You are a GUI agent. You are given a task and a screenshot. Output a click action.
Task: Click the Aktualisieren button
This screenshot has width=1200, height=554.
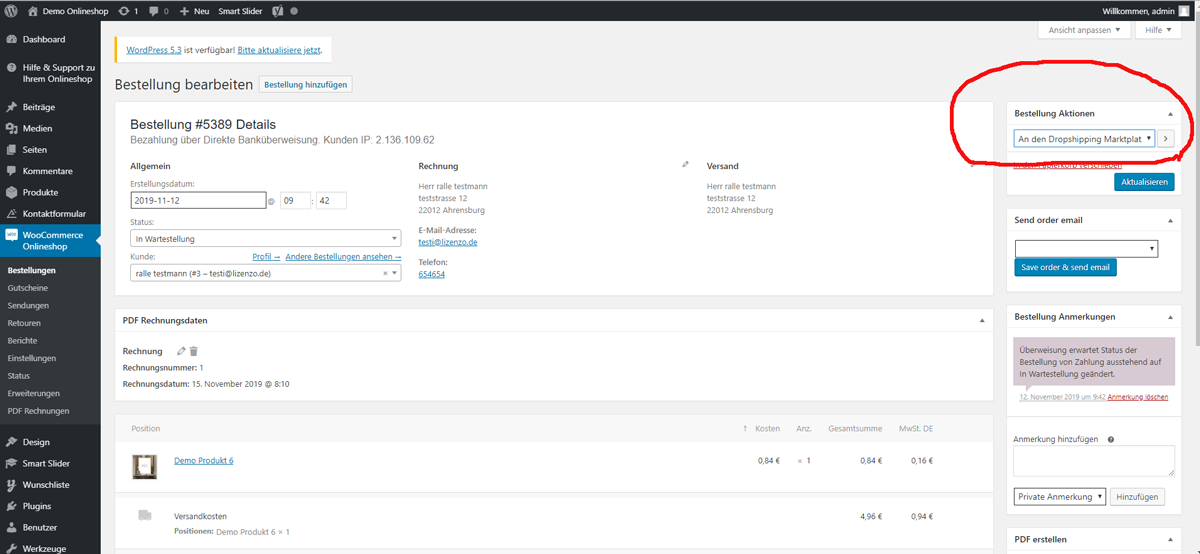coord(1143,182)
